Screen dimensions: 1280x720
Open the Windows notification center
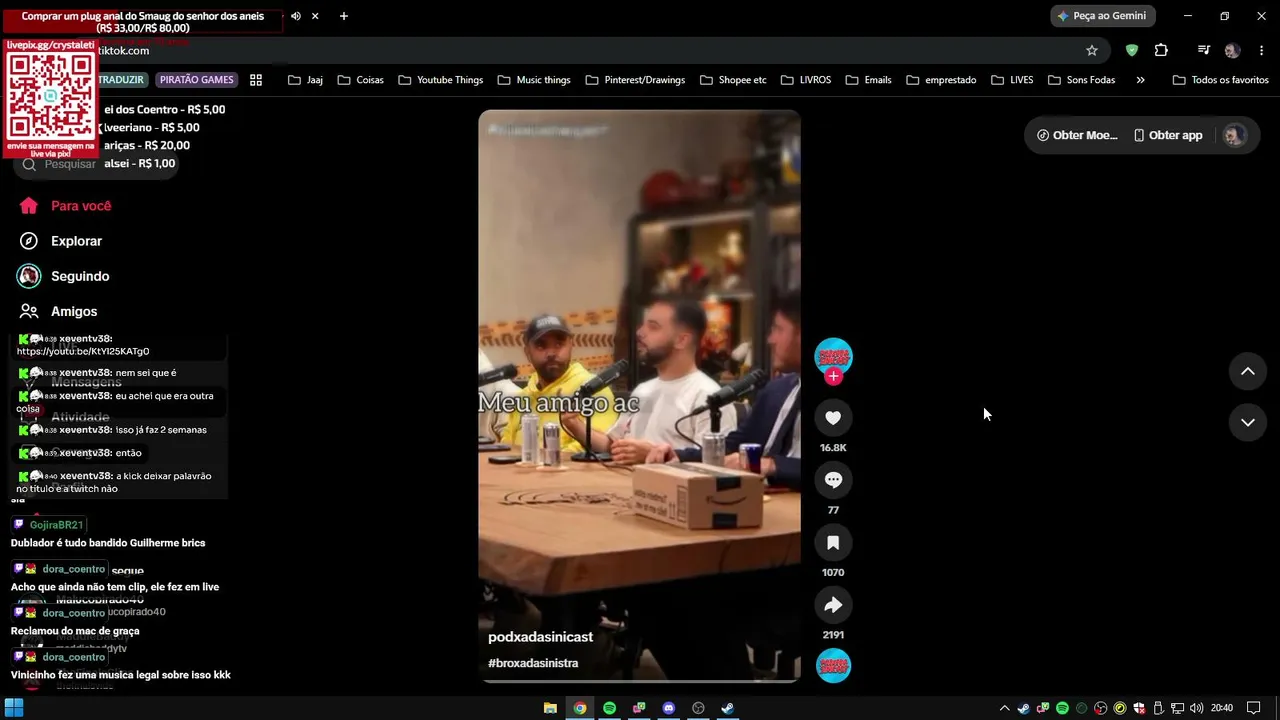pos(1253,708)
